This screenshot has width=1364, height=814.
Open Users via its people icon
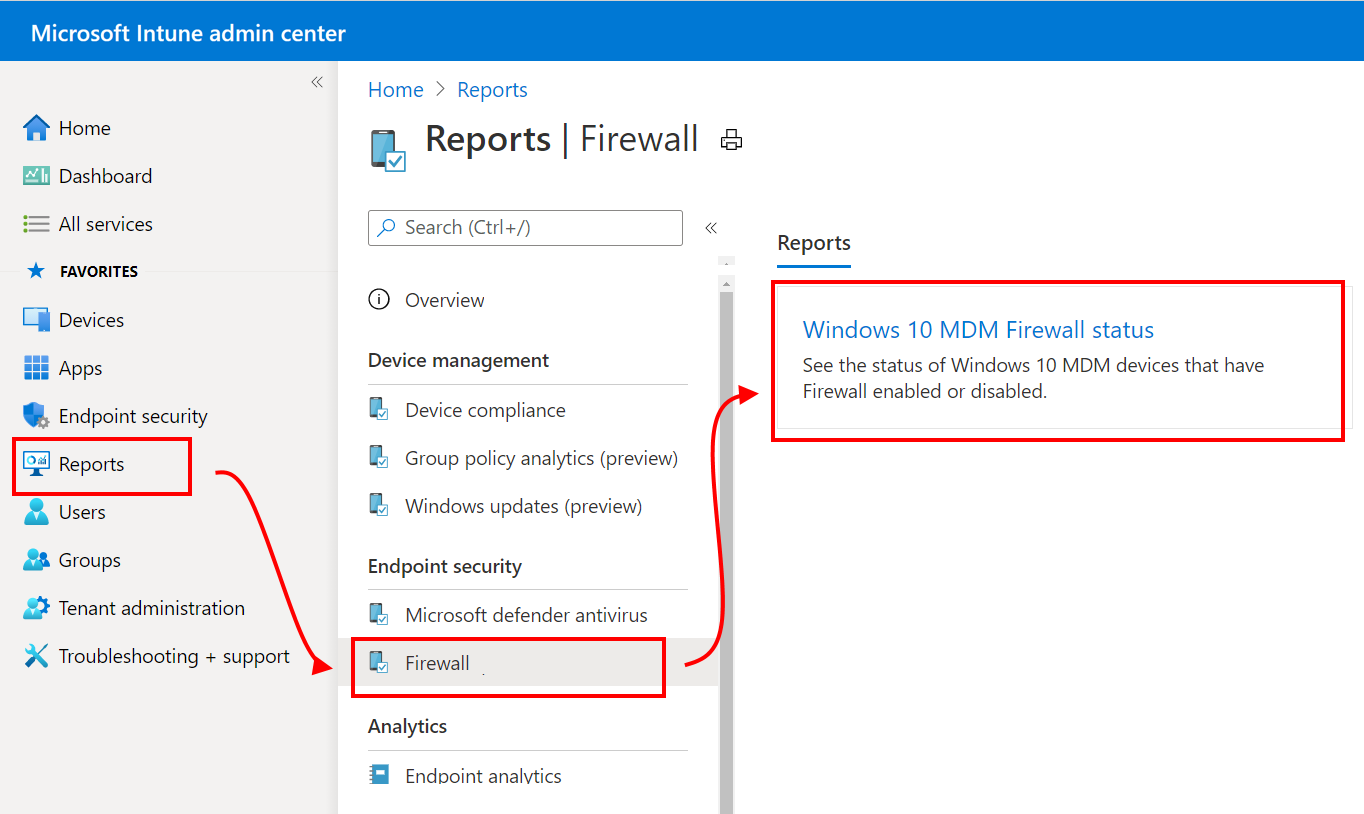coord(36,511)
